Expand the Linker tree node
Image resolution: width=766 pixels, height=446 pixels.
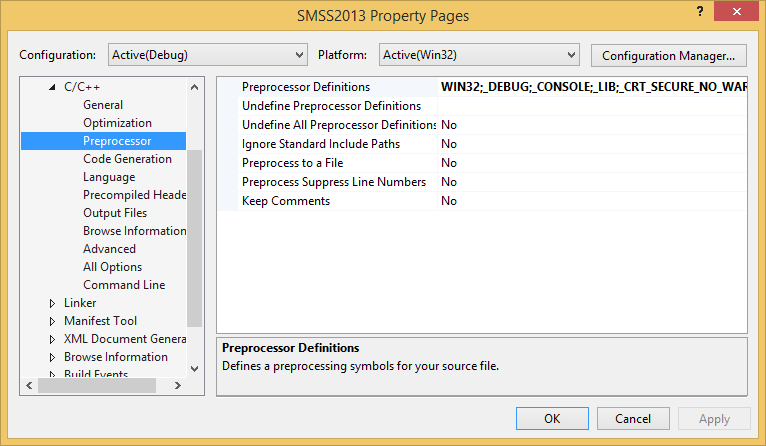click(x=52, y=303)
